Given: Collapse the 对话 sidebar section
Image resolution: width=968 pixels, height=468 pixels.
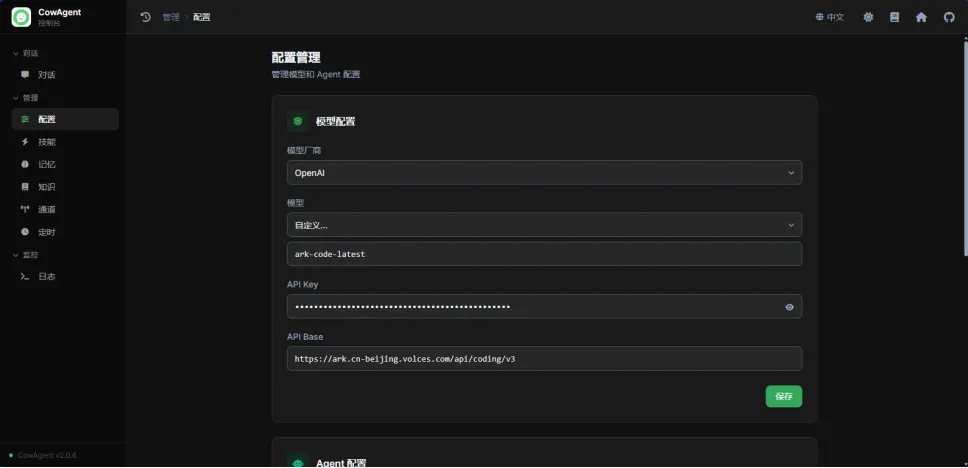Looking at the screenshot, I should coord(25,53).
